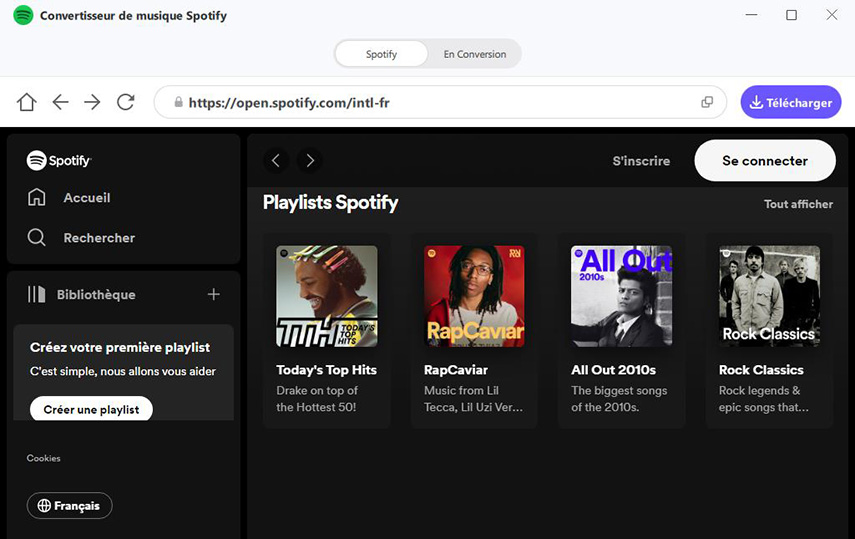Click the RapCaviar title text

pos(456,370)
